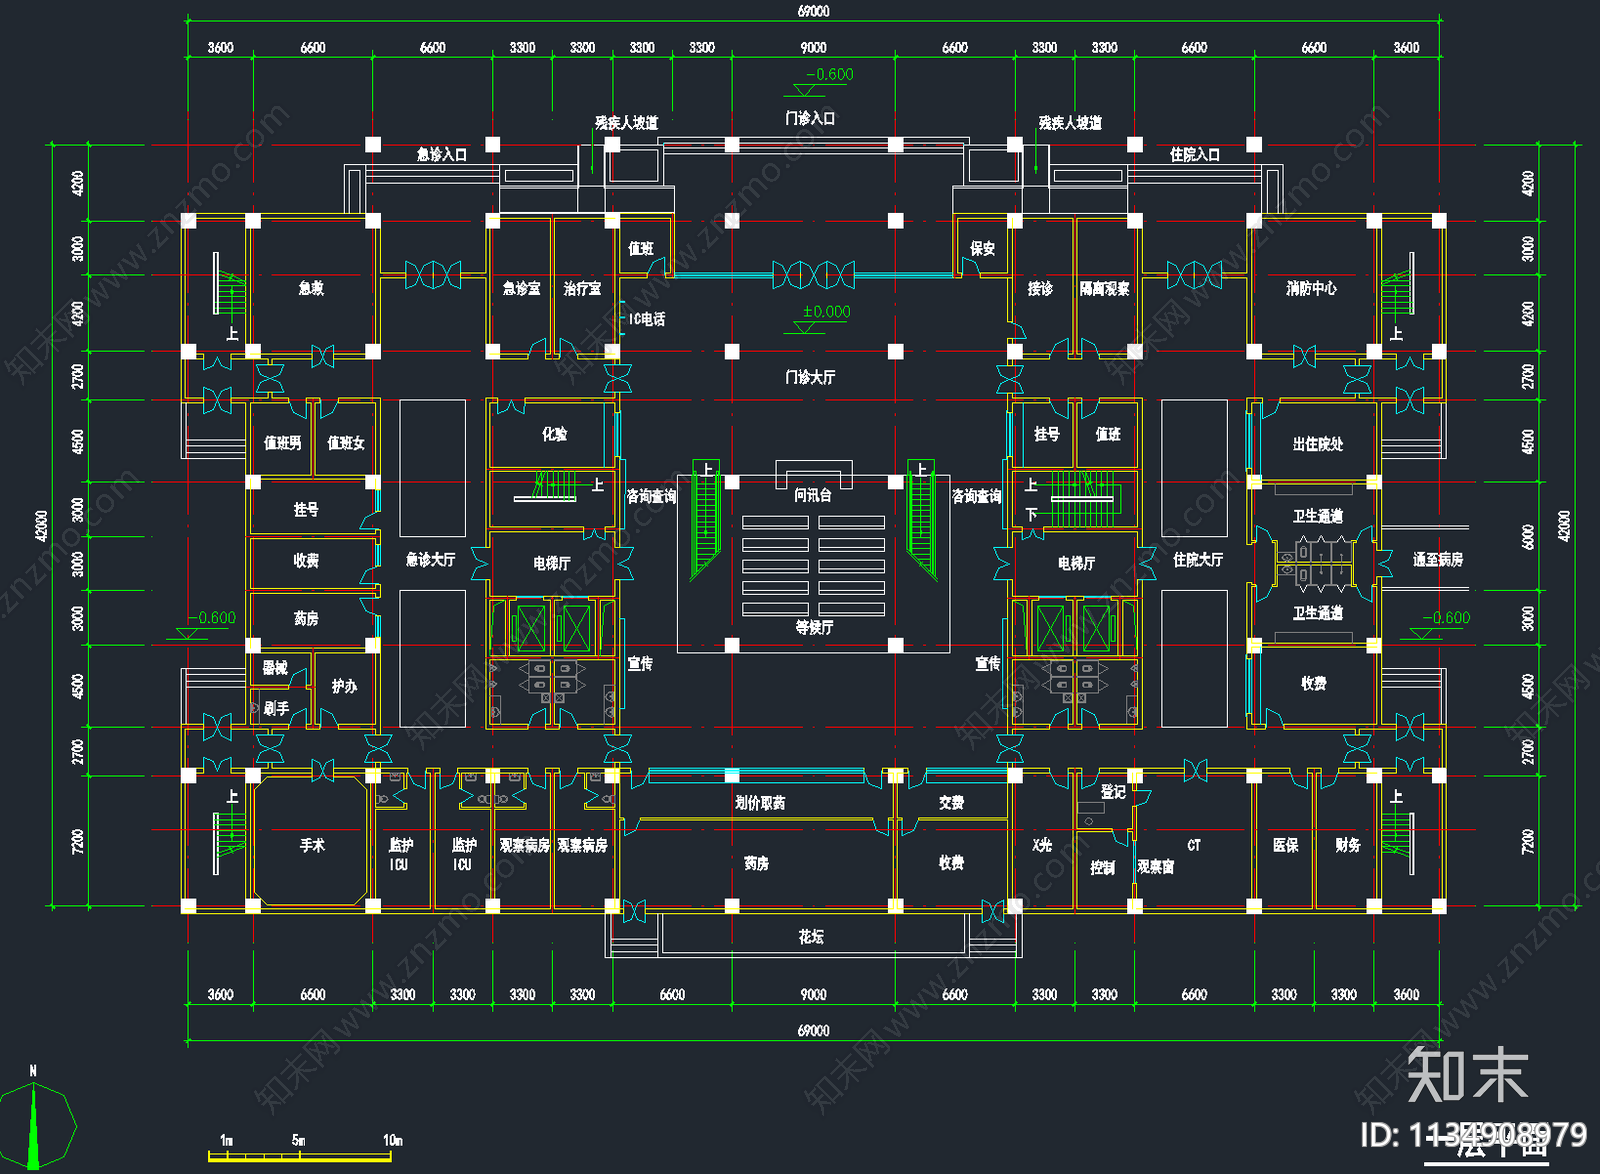Click the 等候厅 waiting hall label
This screenshot has height=1174, width=1600.
coord(815,627)
